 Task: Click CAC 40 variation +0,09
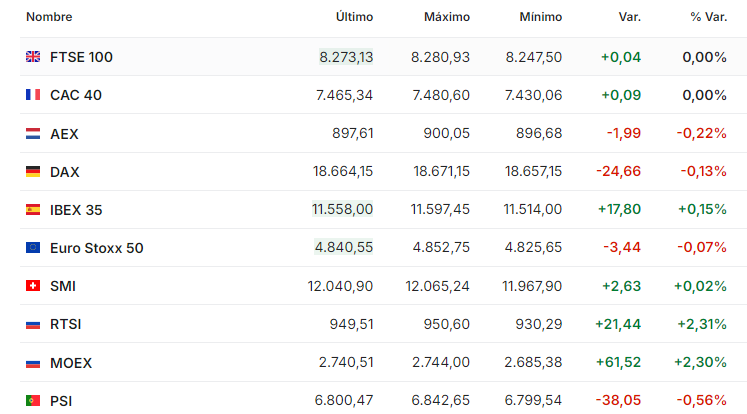[621, 95]
